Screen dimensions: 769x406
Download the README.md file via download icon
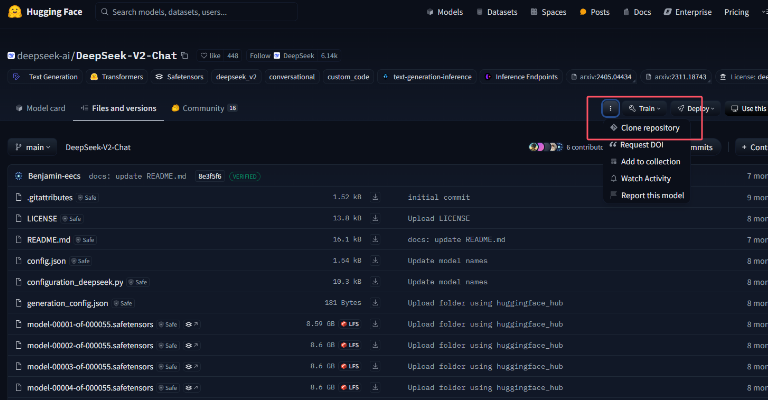375,240
